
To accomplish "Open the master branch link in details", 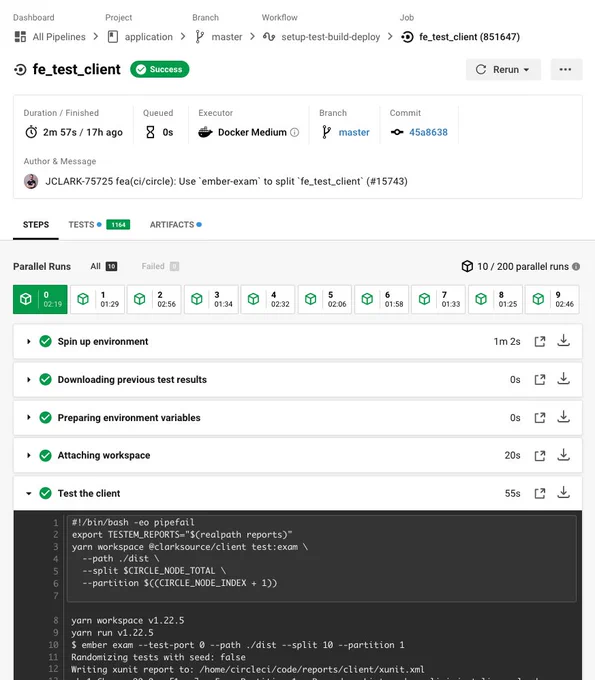I will pos(354,132).
